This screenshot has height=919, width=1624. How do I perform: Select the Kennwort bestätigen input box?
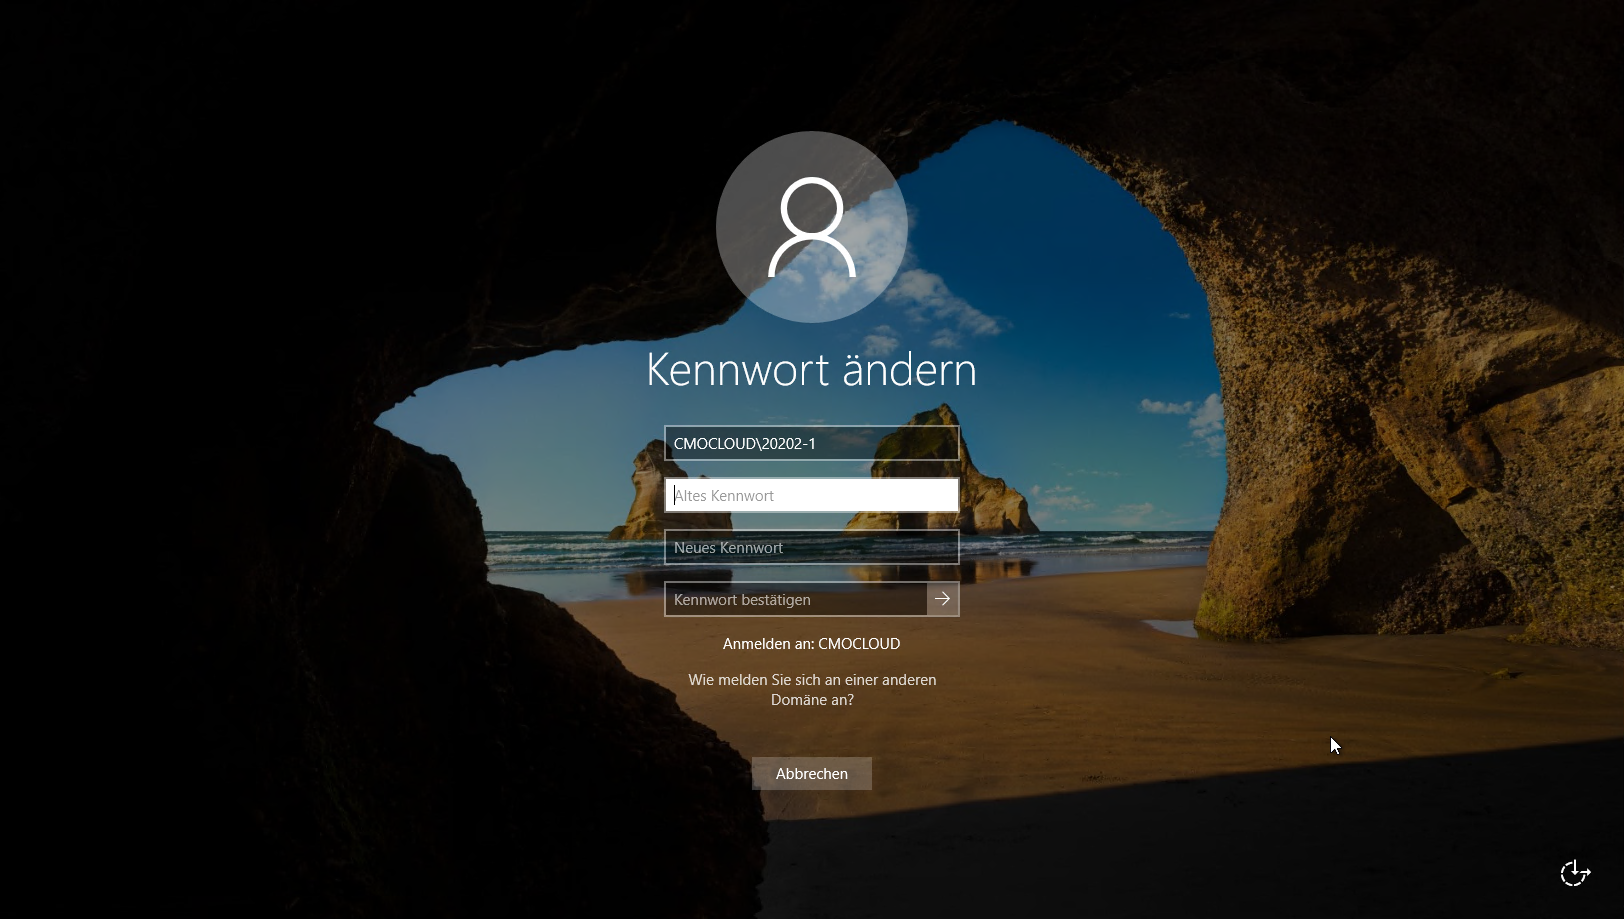click(796, 599)
